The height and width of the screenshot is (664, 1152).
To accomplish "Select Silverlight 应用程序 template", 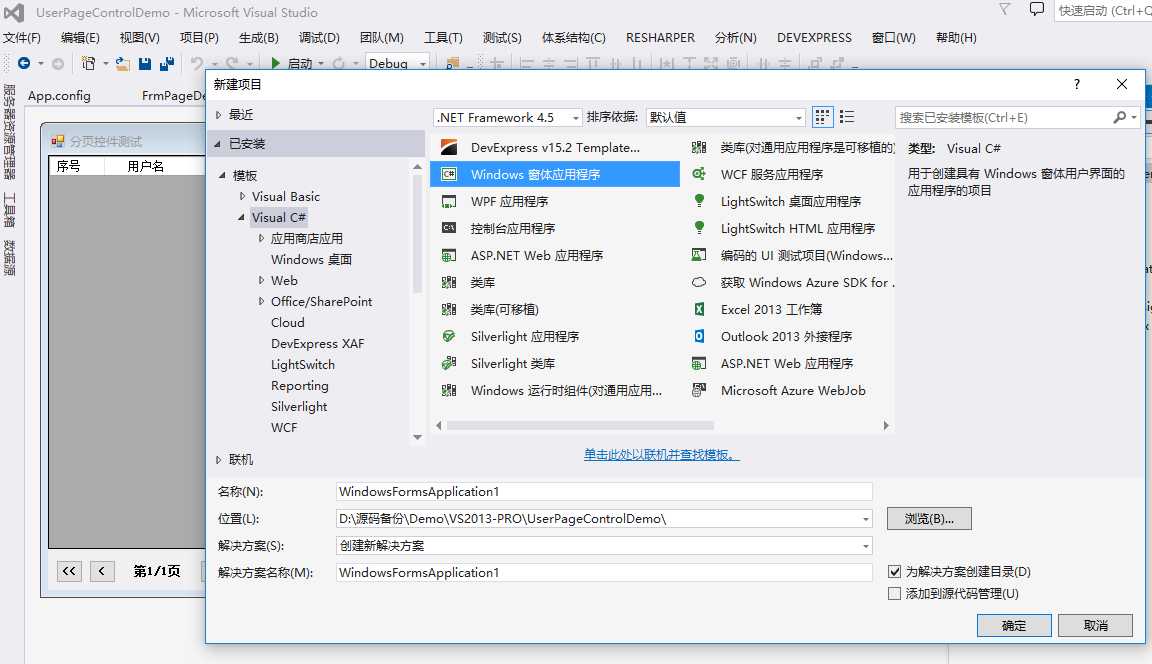I will tap(555, 336).
